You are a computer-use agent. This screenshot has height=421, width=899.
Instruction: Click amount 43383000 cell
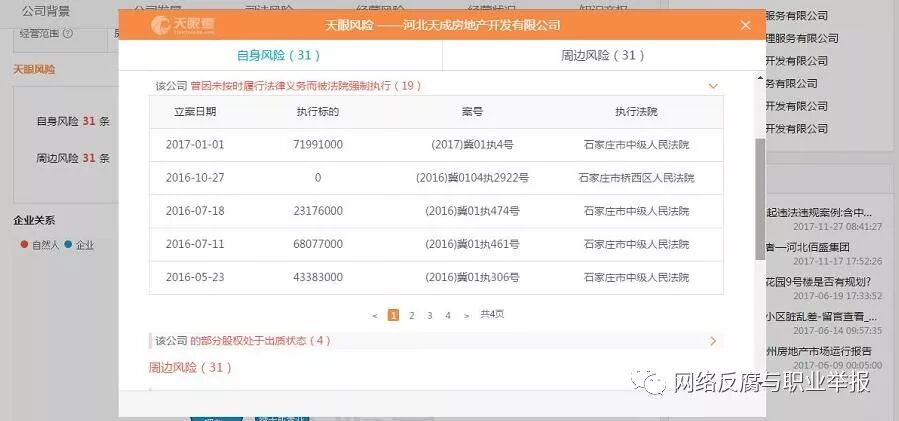318,278
